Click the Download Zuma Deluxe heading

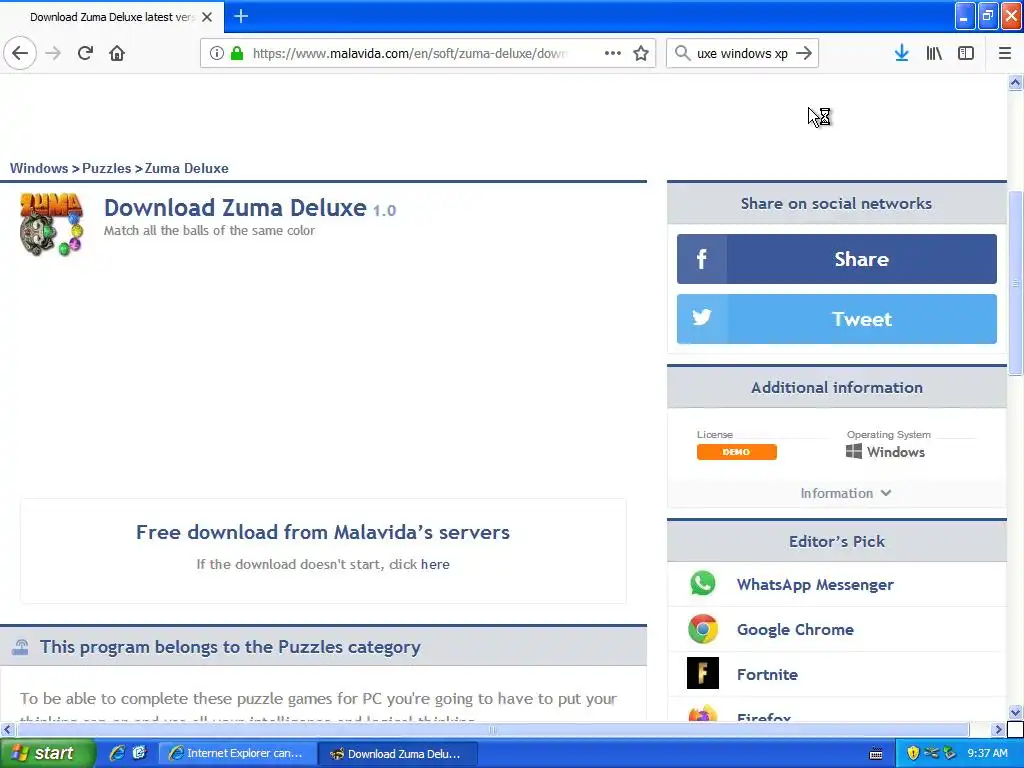click(x=235, y=208)
